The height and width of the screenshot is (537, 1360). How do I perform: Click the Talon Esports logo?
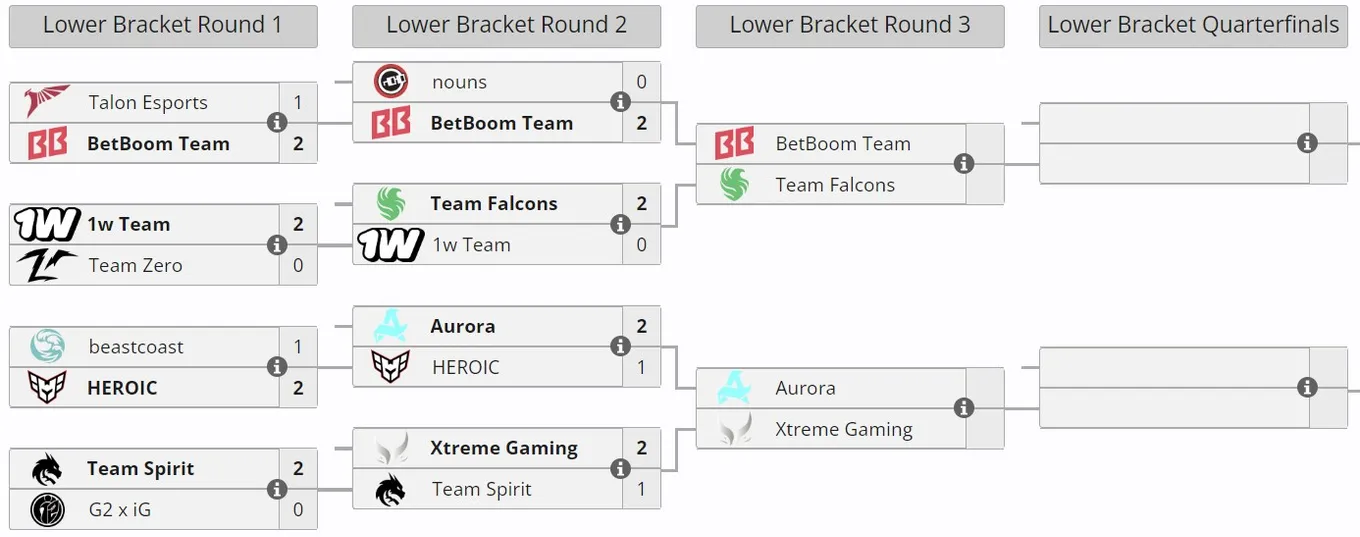[x=47, y=102]
